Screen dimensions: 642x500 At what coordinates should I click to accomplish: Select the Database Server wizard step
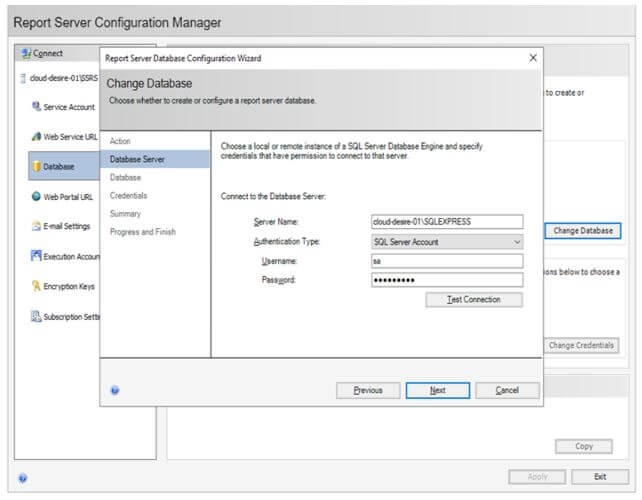pyautogui.click(x=155, y=159)
